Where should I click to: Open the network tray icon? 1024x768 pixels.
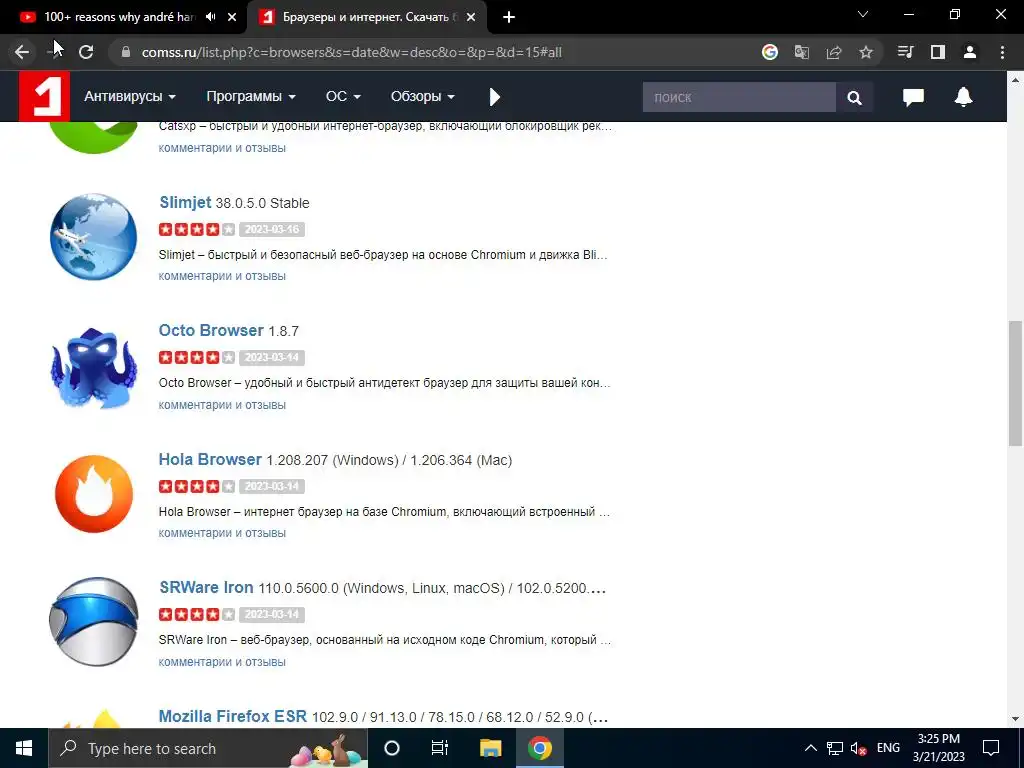[835, 748]
